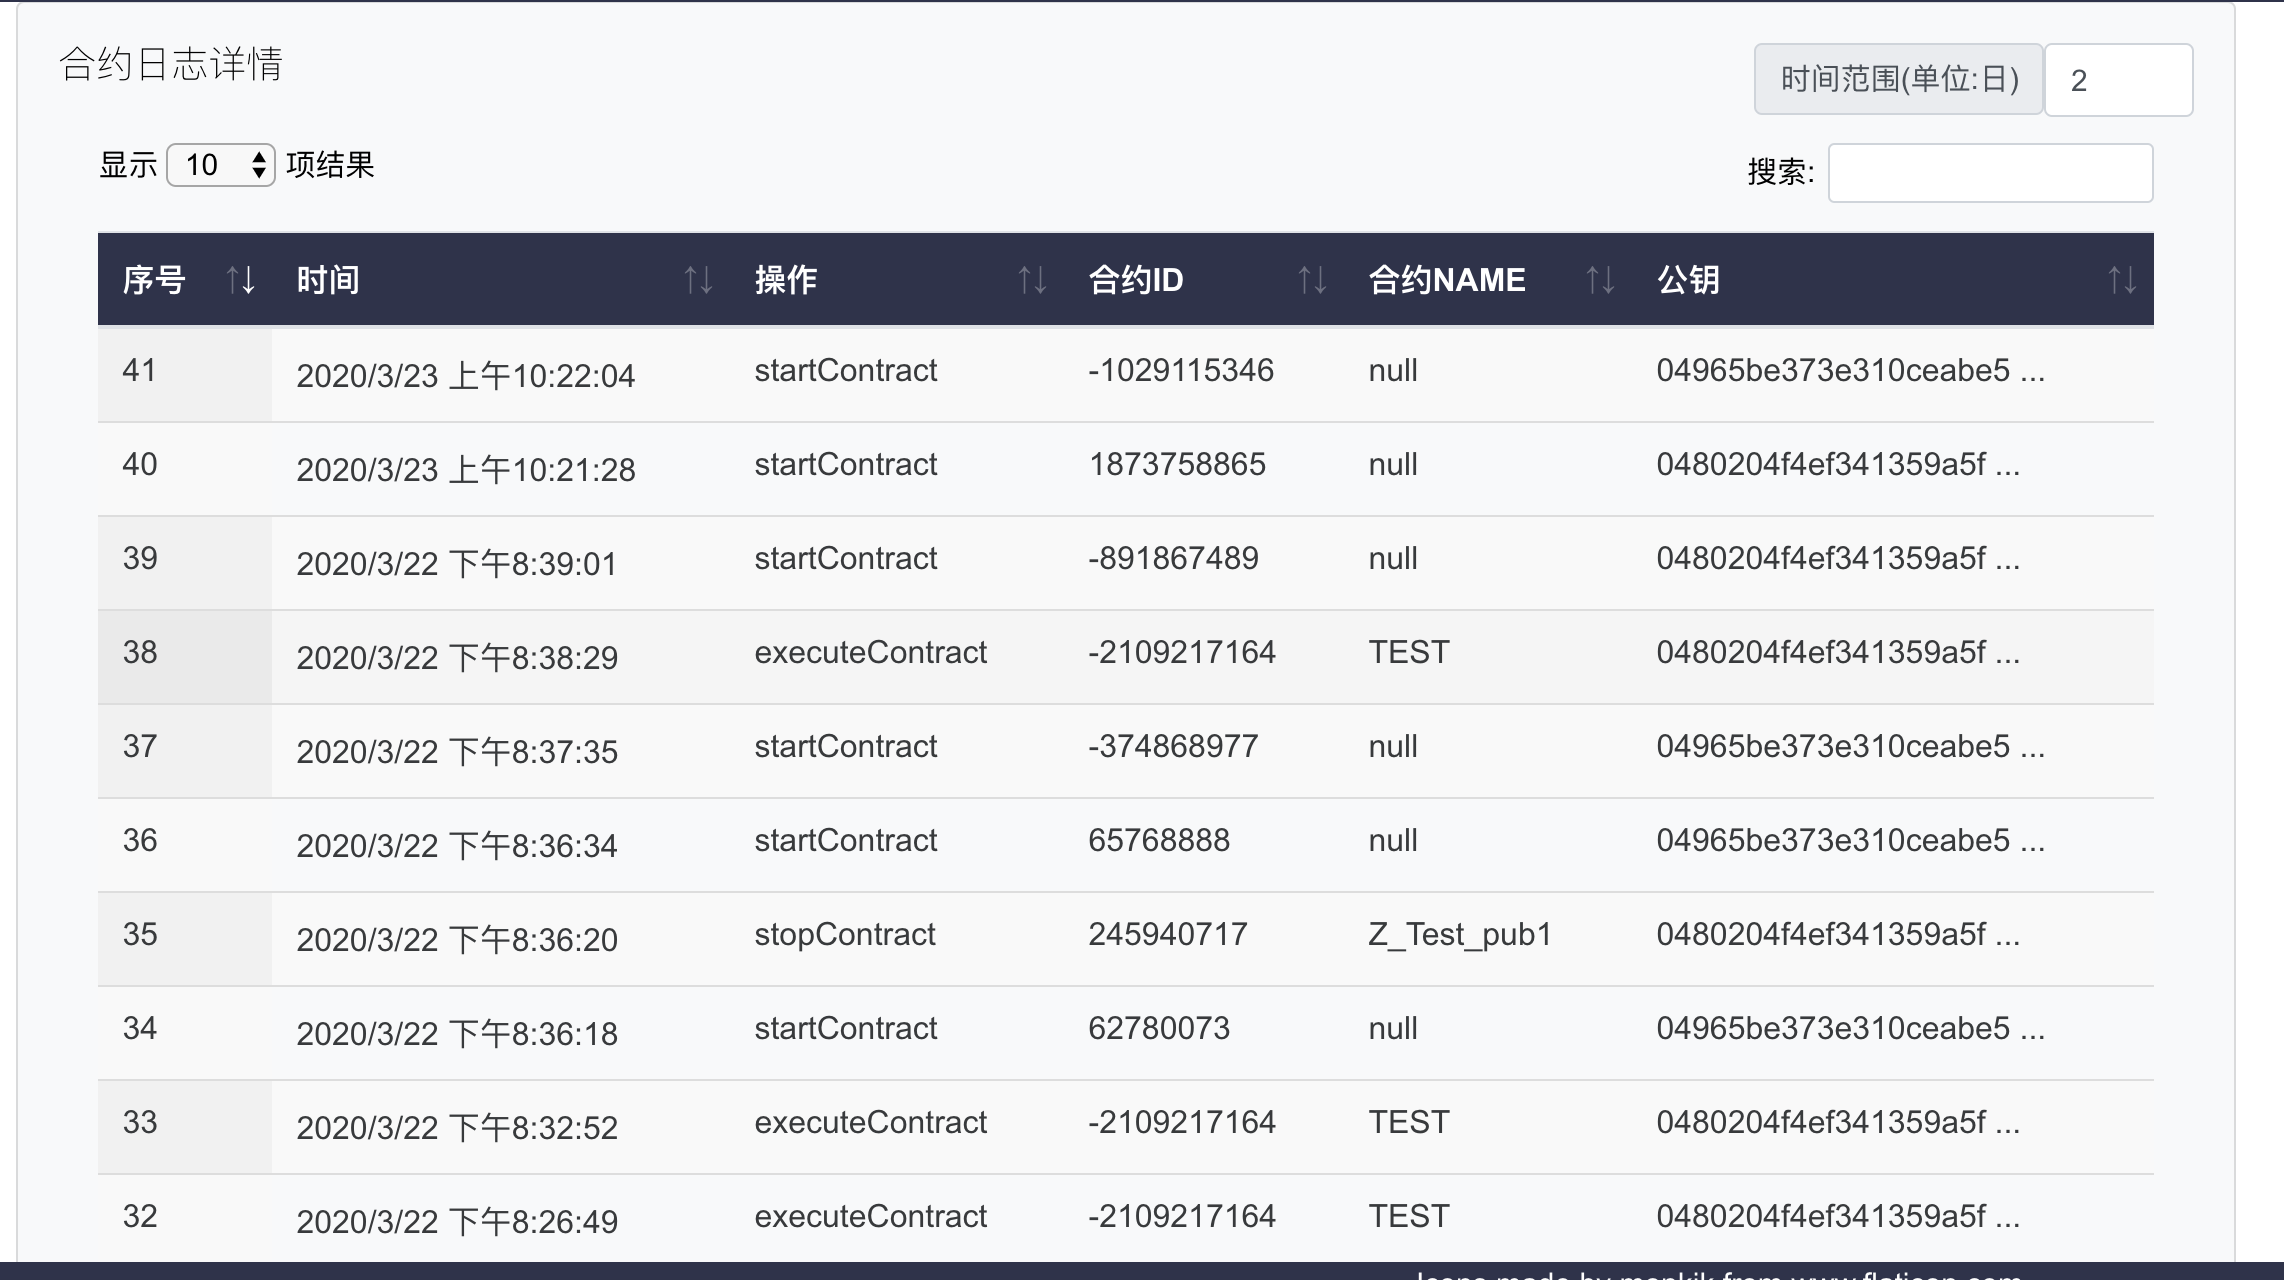This screenshot has width=2284, height=1280.
Task: Select the executeContract entry in row 38
Action: click(870, 653)
